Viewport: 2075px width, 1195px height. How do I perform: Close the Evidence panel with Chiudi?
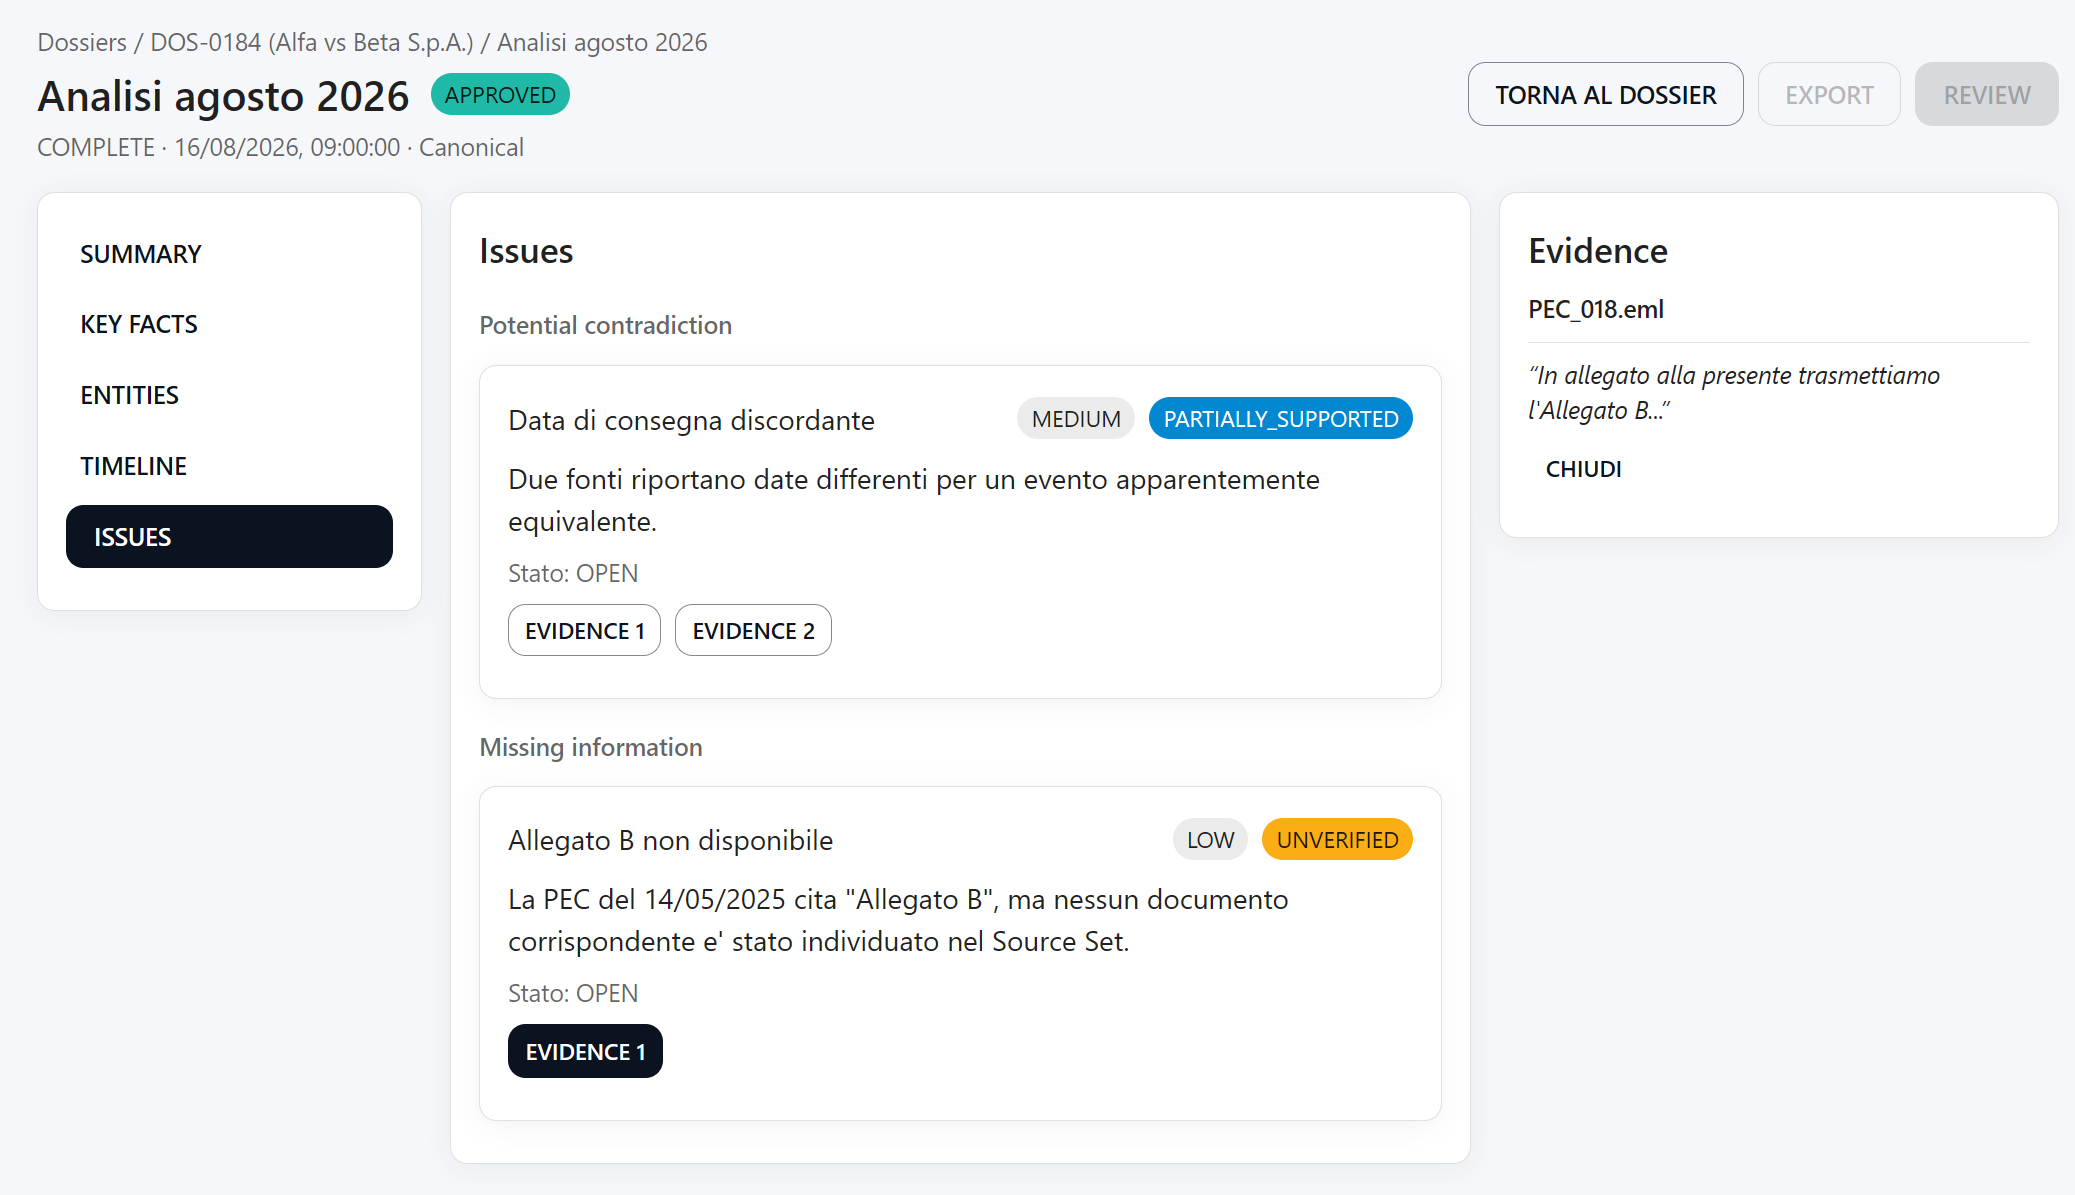click(x=1583, y=469)
